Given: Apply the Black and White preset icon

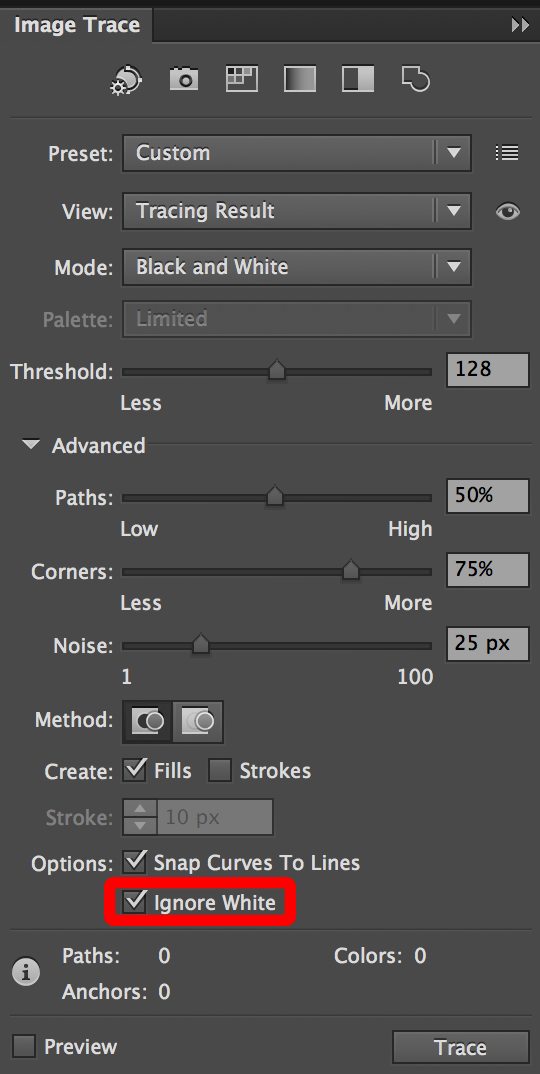Looking at the screenshot, I should pyautogui.click(x=358, y=79).
